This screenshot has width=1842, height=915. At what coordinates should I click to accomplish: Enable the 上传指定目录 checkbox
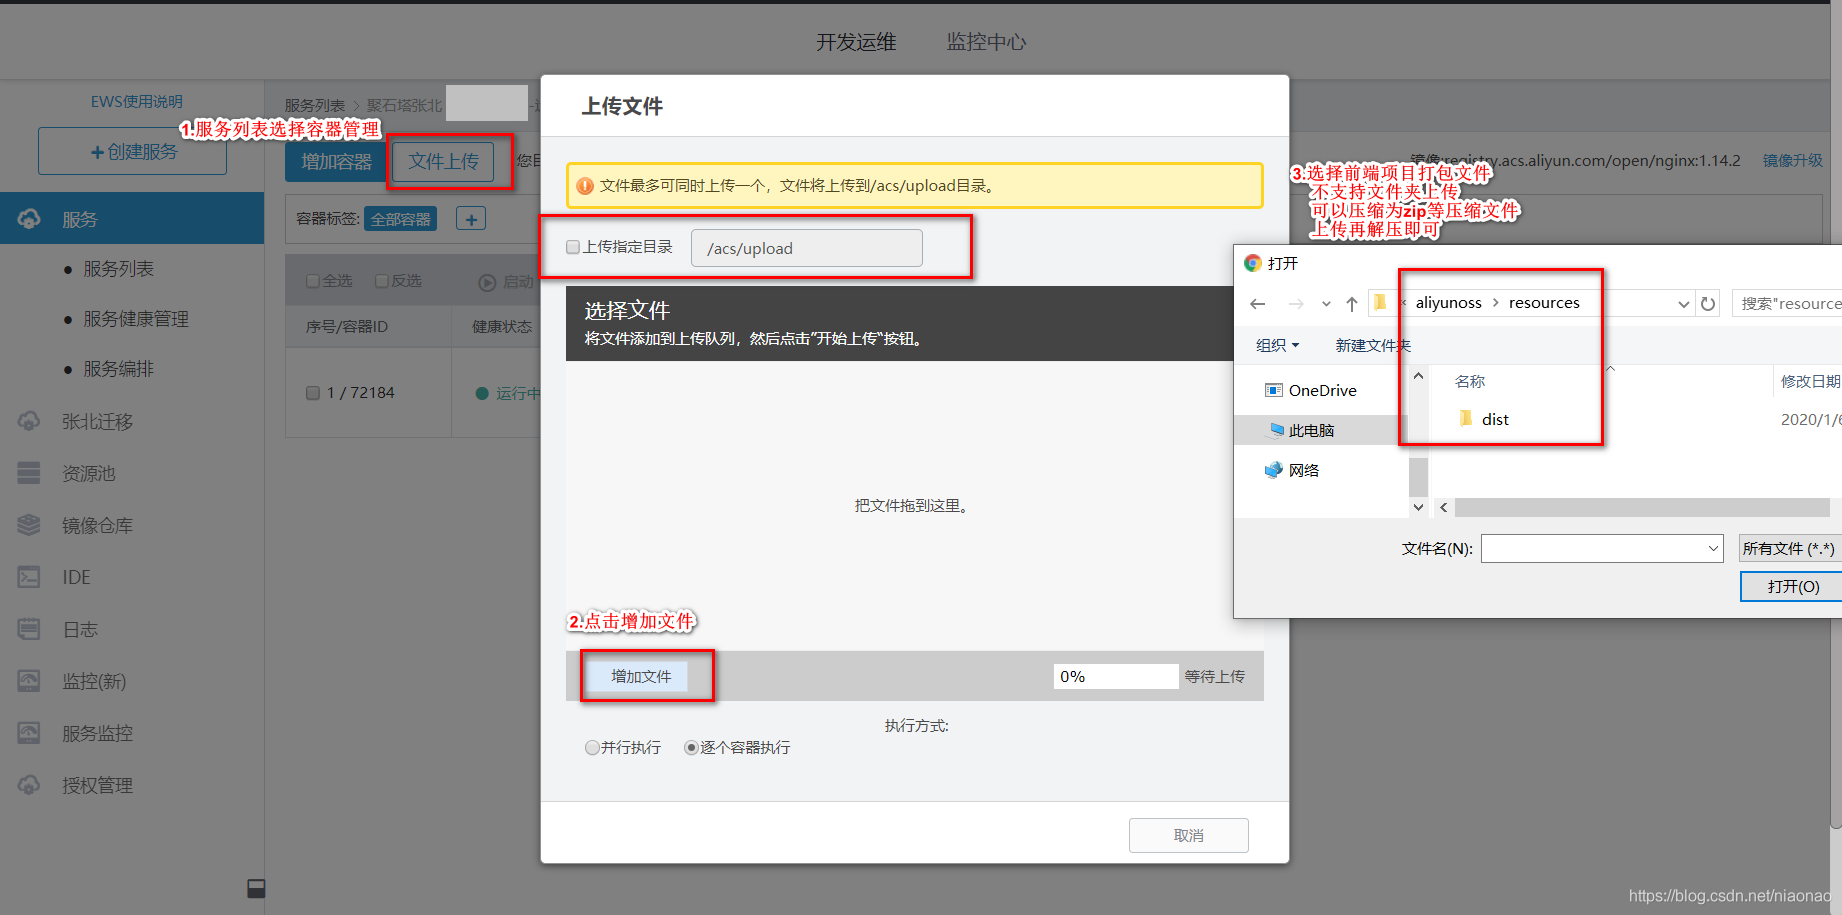pyautogui.click(x=572, y=247)
